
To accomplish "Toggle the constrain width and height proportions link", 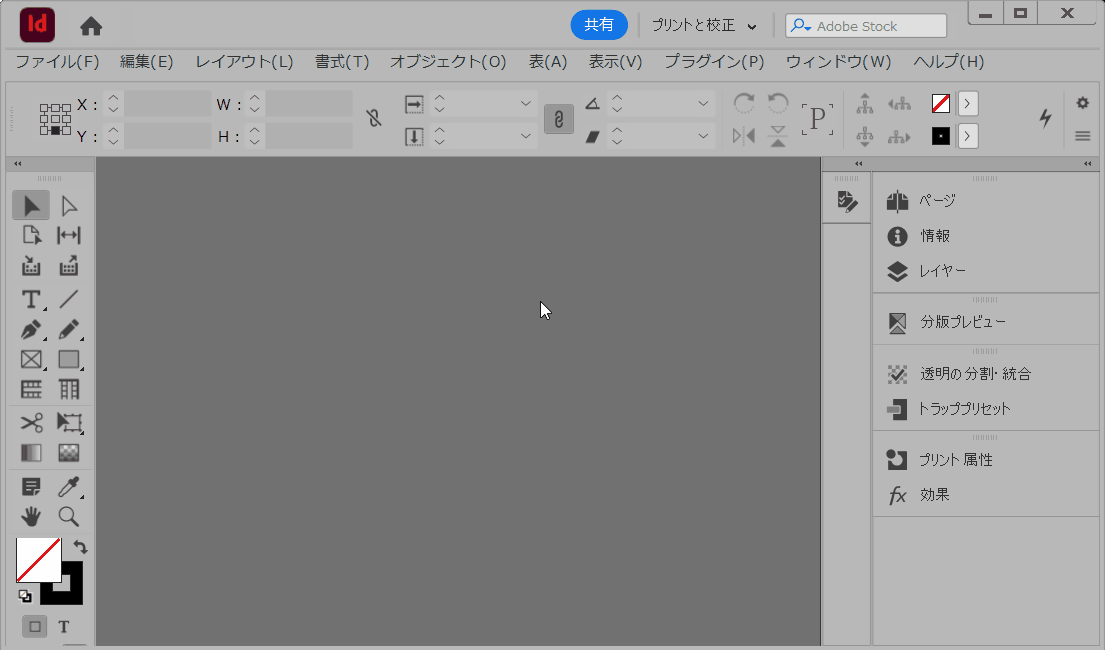I will click(374, 119).
